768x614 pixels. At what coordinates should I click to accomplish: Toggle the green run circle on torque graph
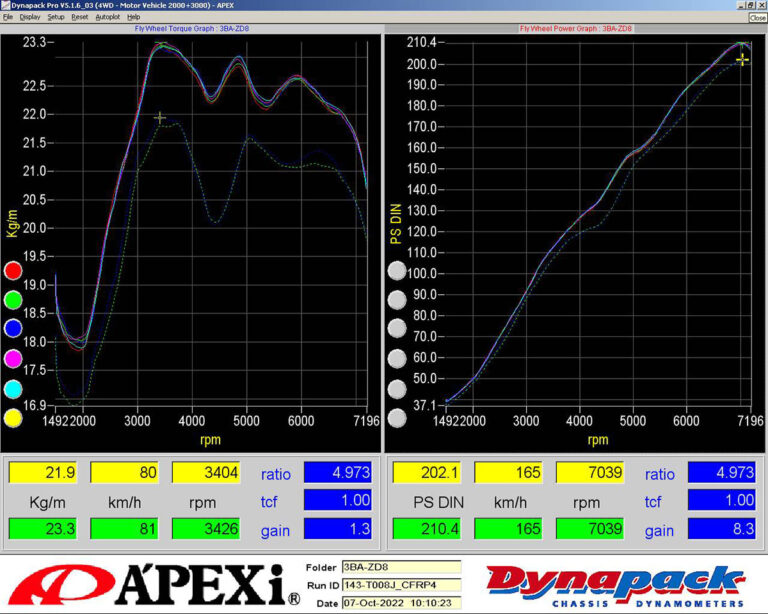click(x=14, y=299)
